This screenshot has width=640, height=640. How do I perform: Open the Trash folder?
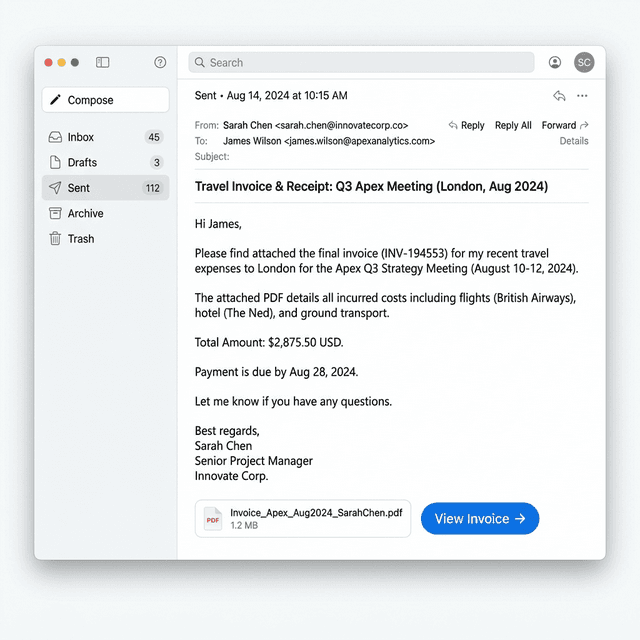[x=105, y=238]
